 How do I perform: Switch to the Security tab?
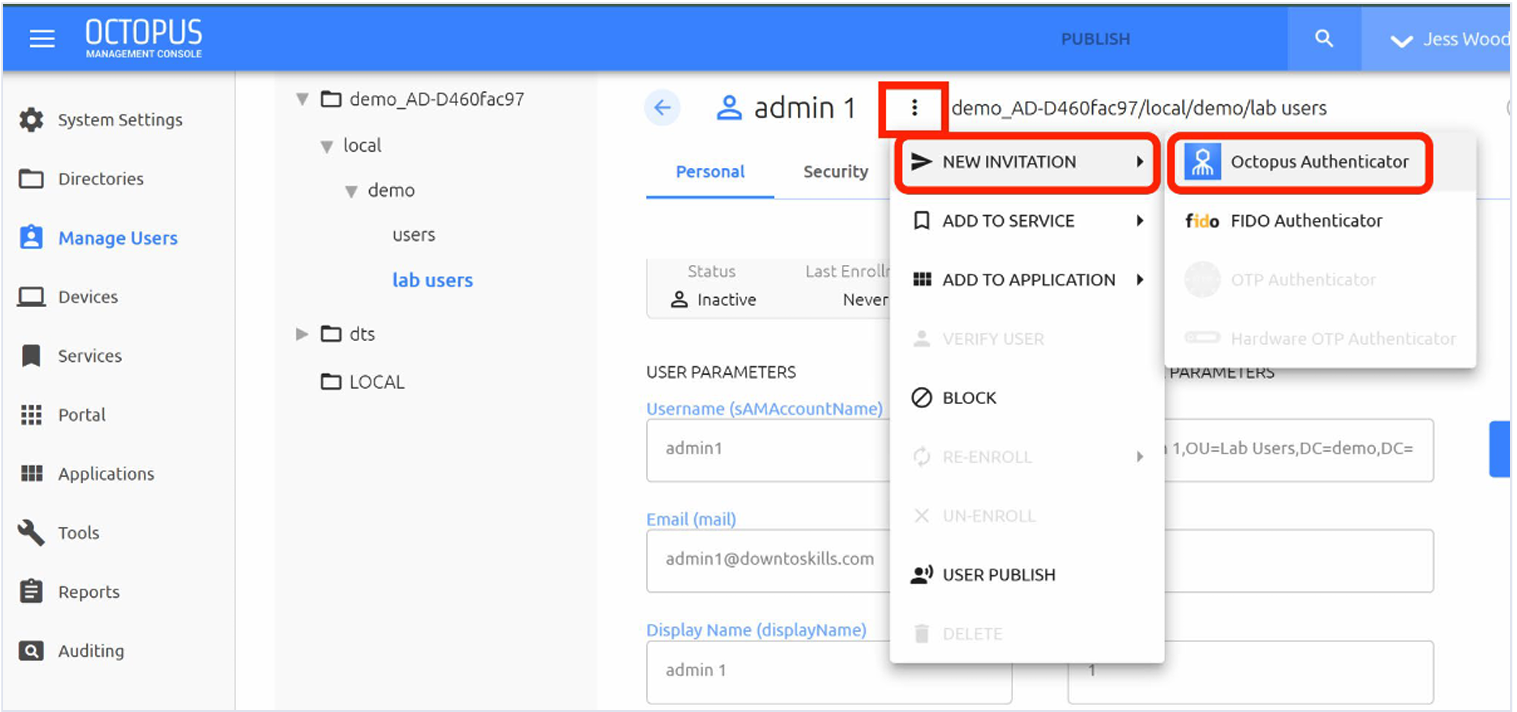pos(836,172)
